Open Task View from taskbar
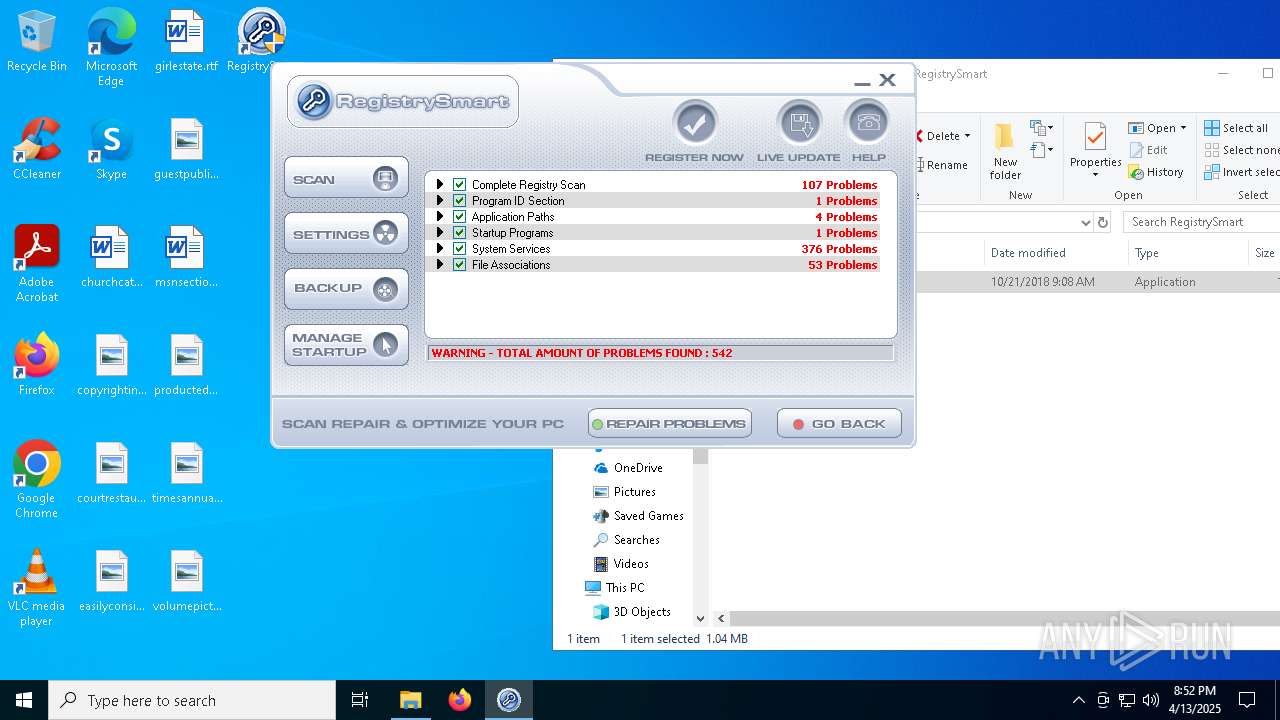1280x720 pixels. (360, 700)
